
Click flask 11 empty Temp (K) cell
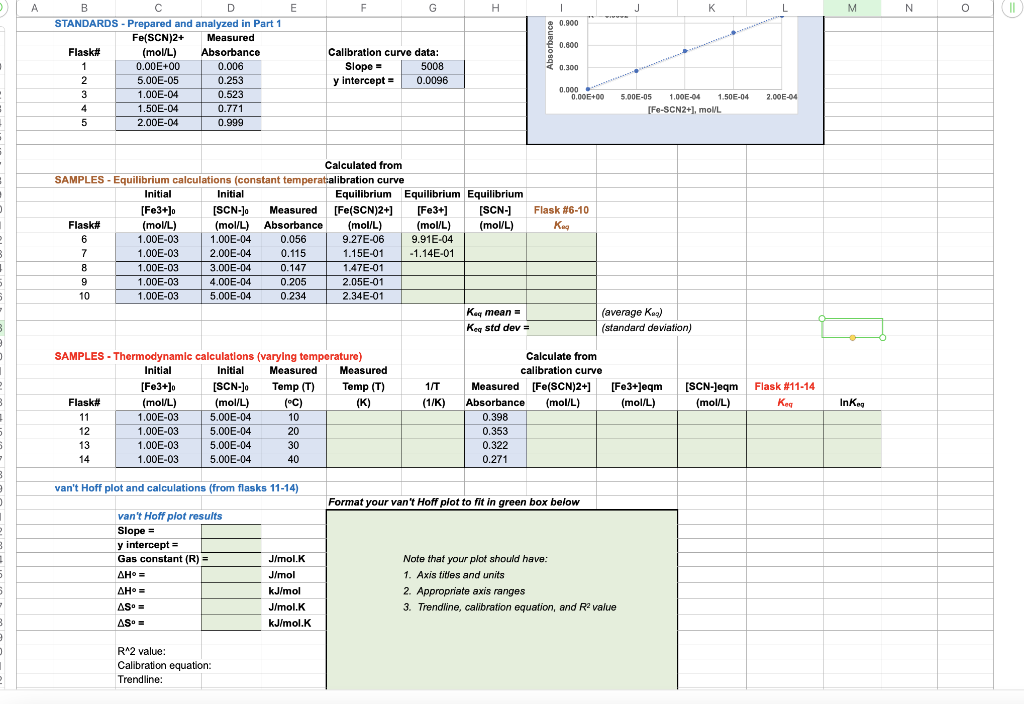pyautogui.click(x=363, y=417)
